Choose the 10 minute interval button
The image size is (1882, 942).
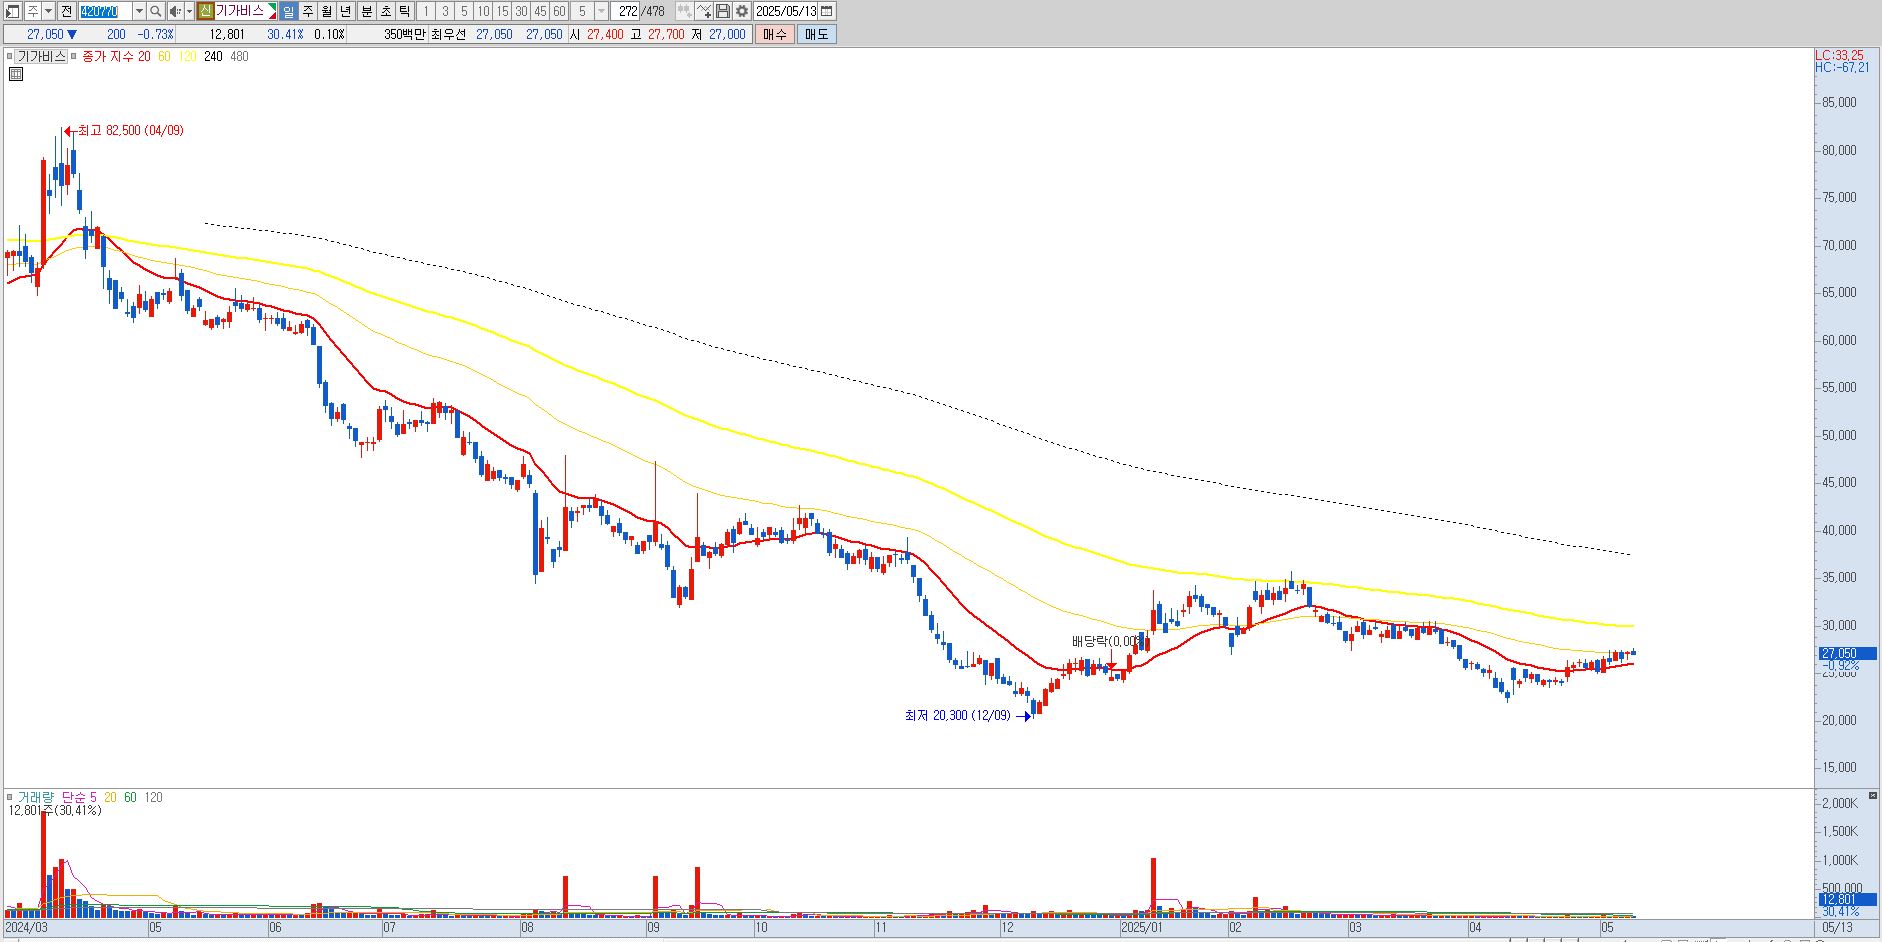tap(483, 11)
